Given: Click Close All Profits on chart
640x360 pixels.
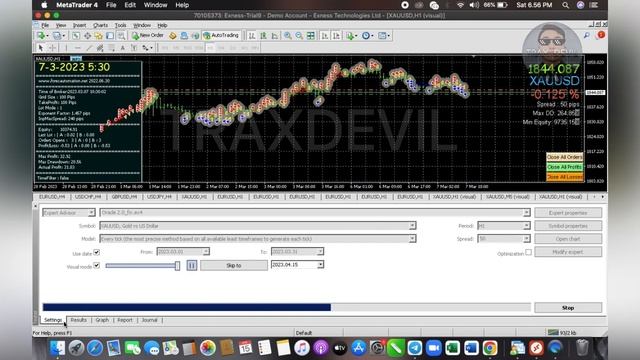Looking at the screenshot, I should coord(564,167).
